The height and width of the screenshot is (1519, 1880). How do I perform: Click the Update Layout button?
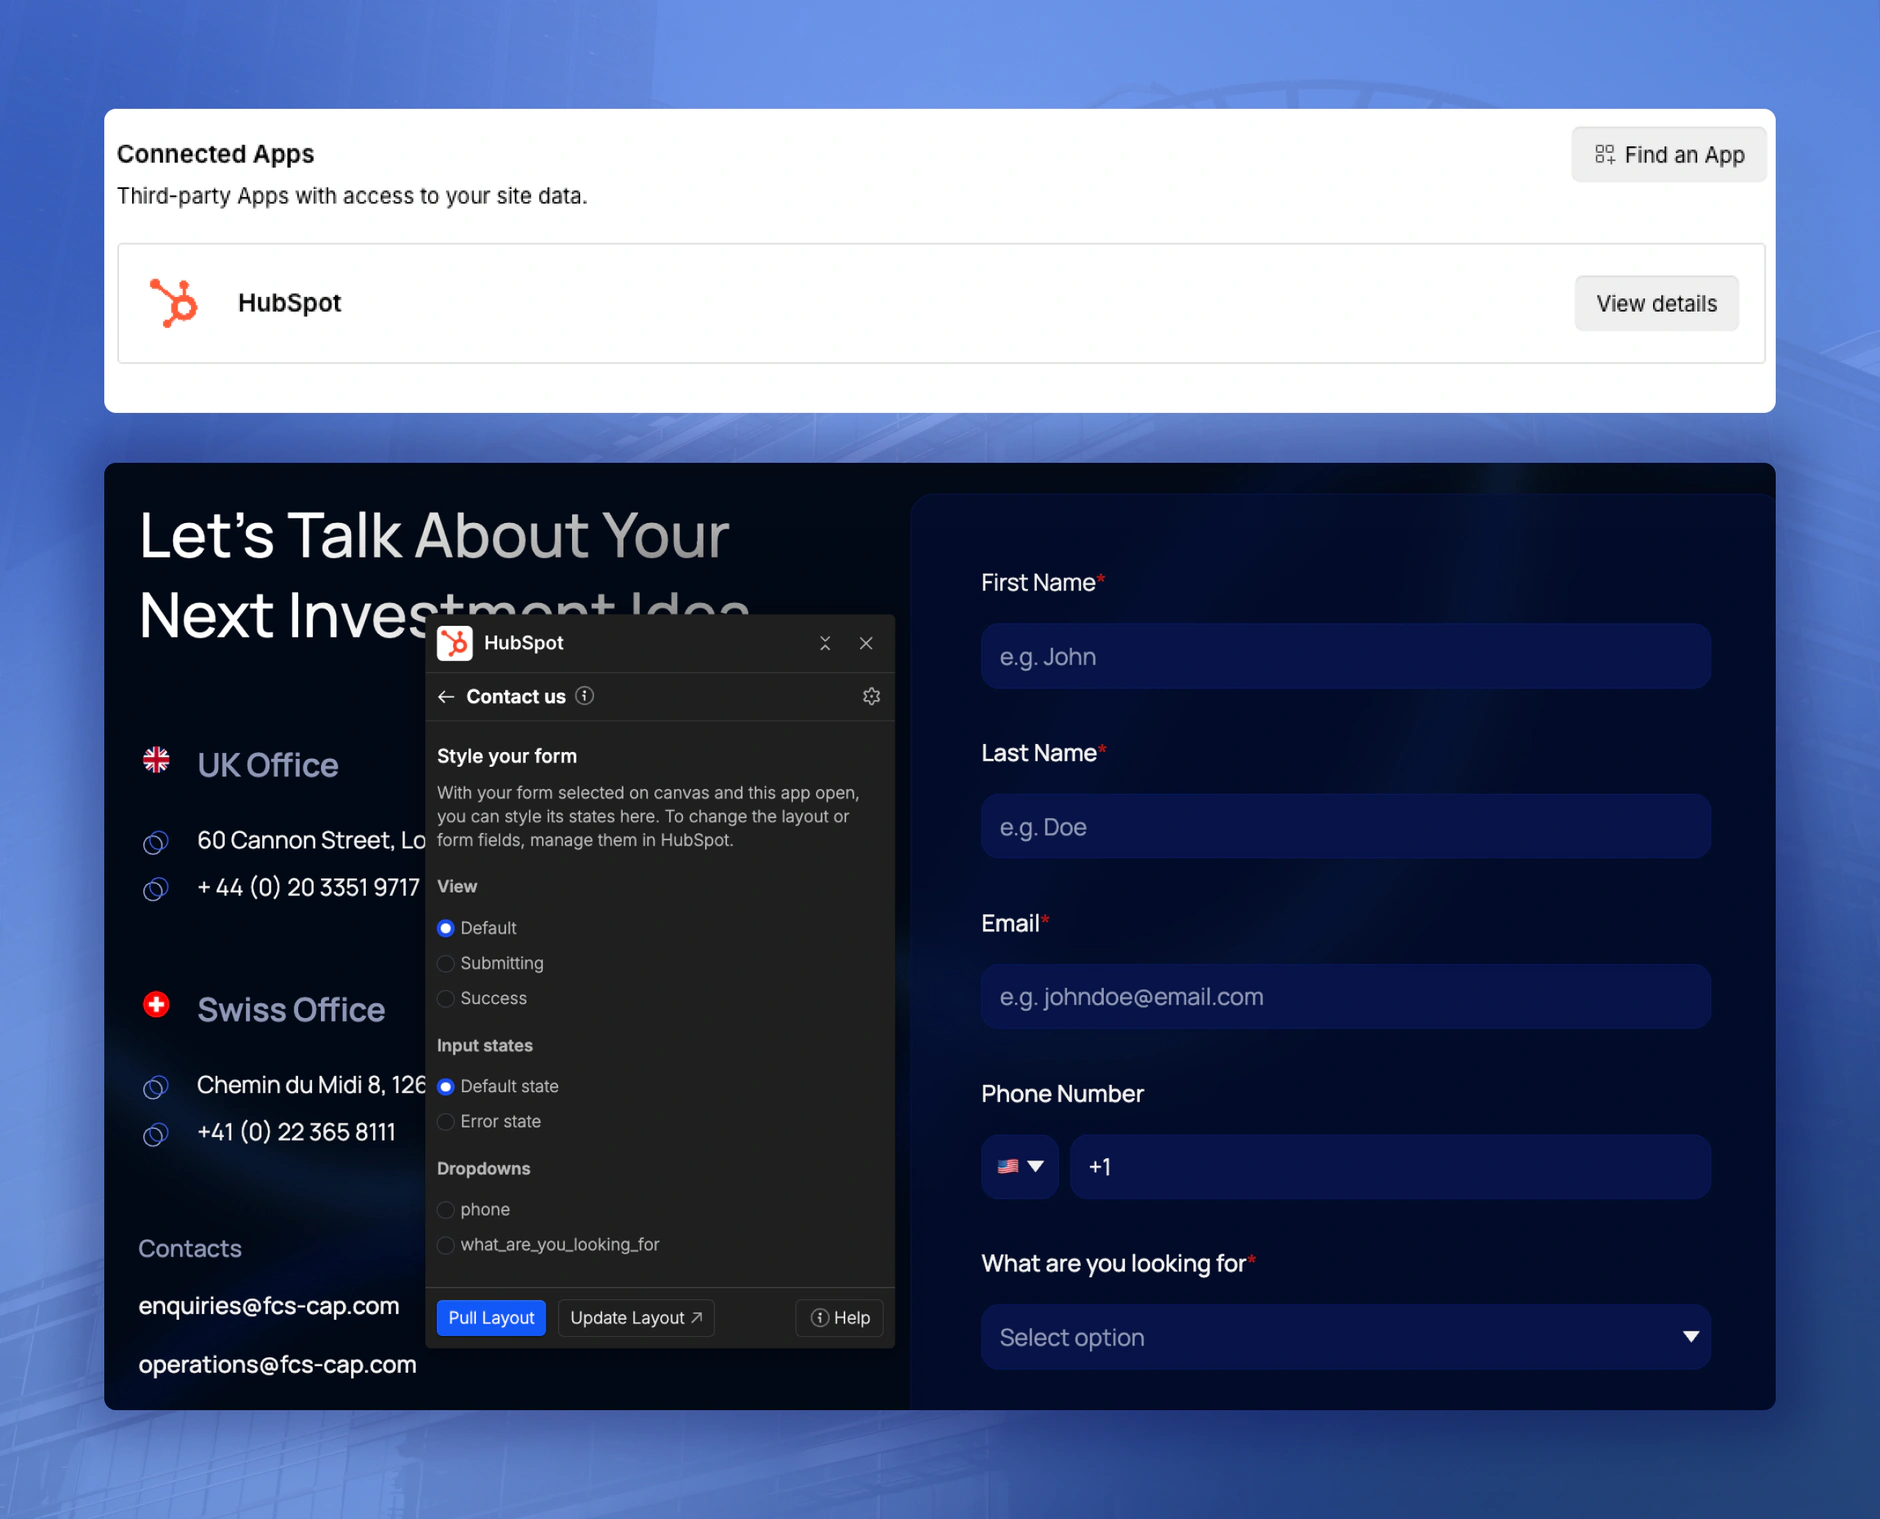pos(636,1318)
